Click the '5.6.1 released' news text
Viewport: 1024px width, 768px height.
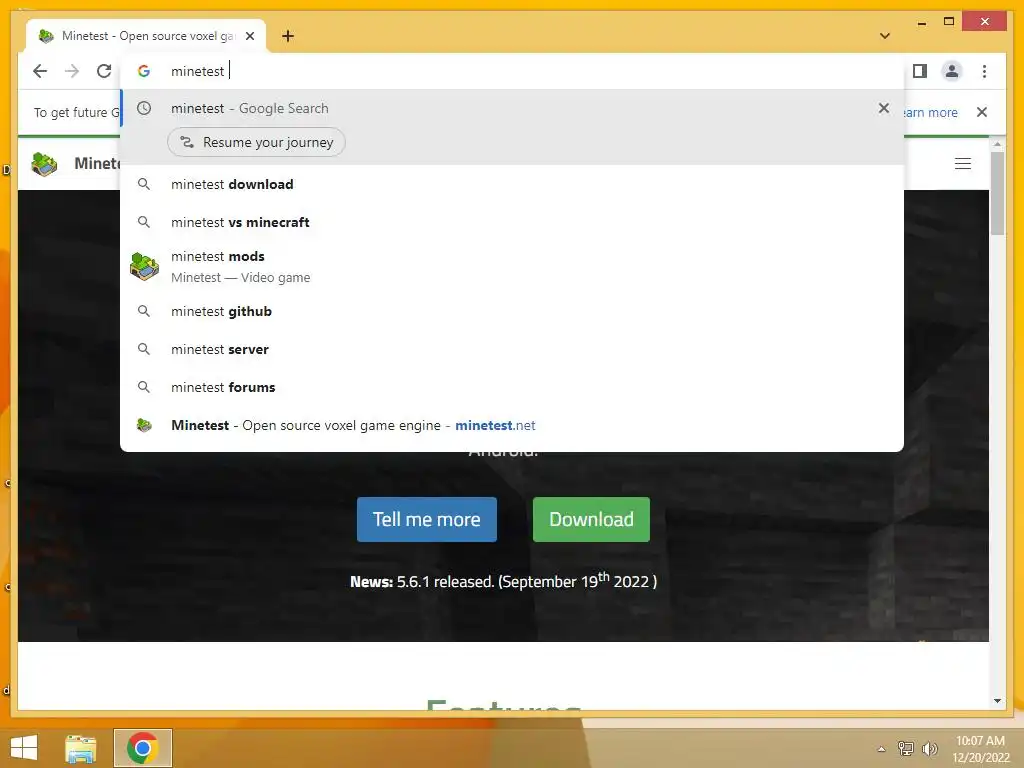pos(445,582)
